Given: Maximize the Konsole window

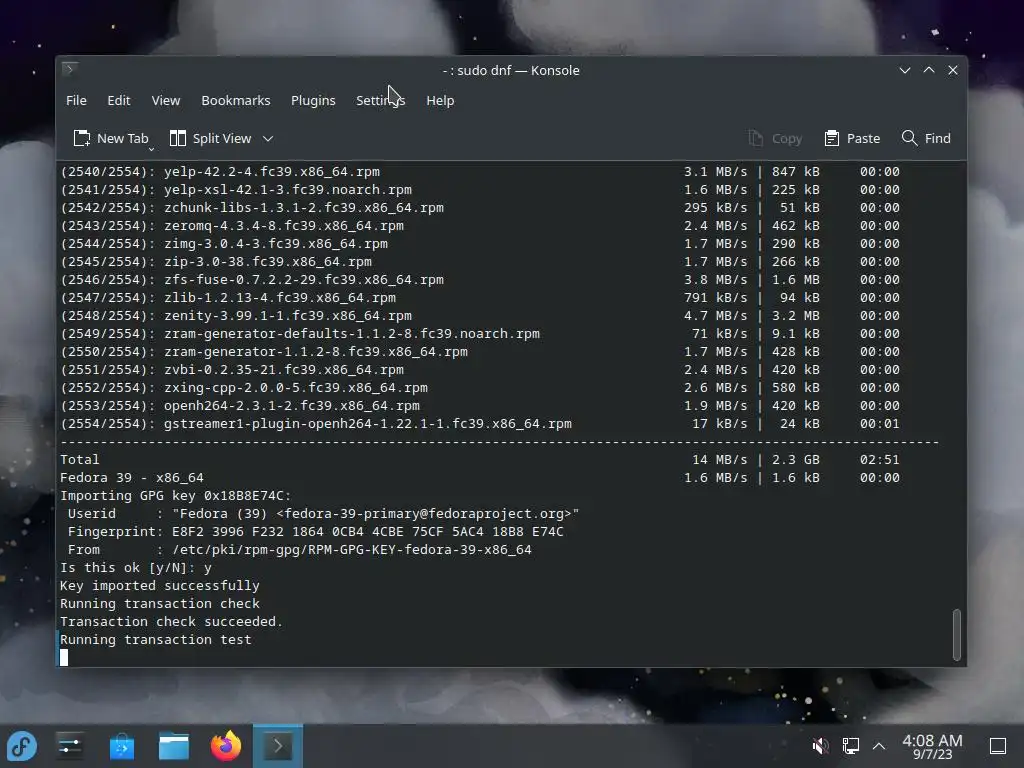Looking at the screenshot, I should tap(929, 70).
